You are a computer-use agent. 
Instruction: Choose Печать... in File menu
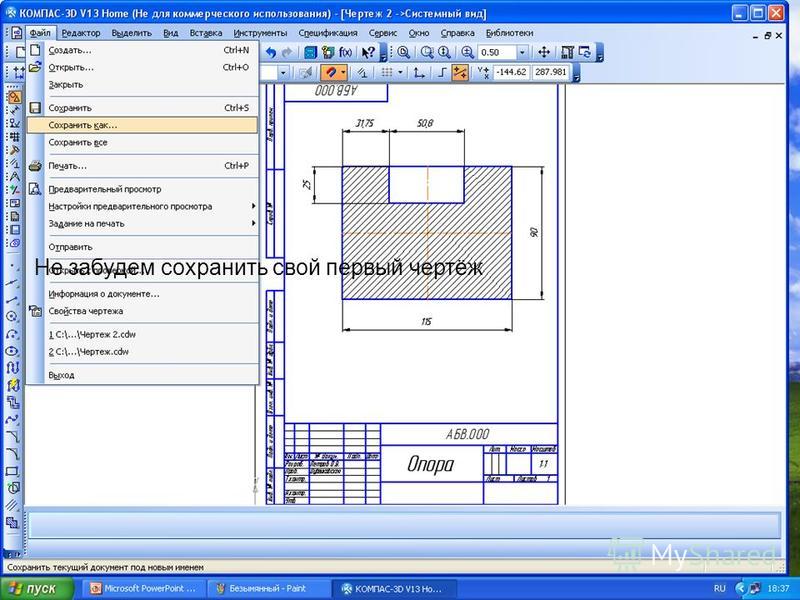(x=141, y=166)
